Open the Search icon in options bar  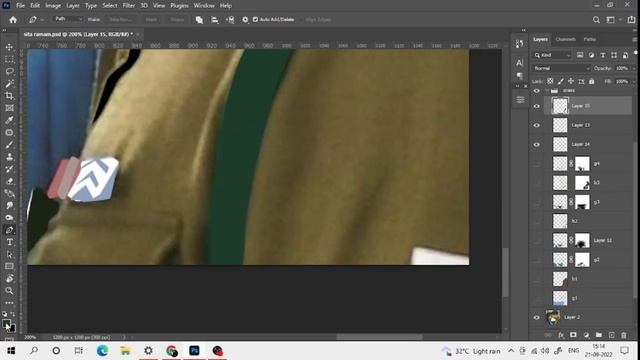(x=596, y=20)
